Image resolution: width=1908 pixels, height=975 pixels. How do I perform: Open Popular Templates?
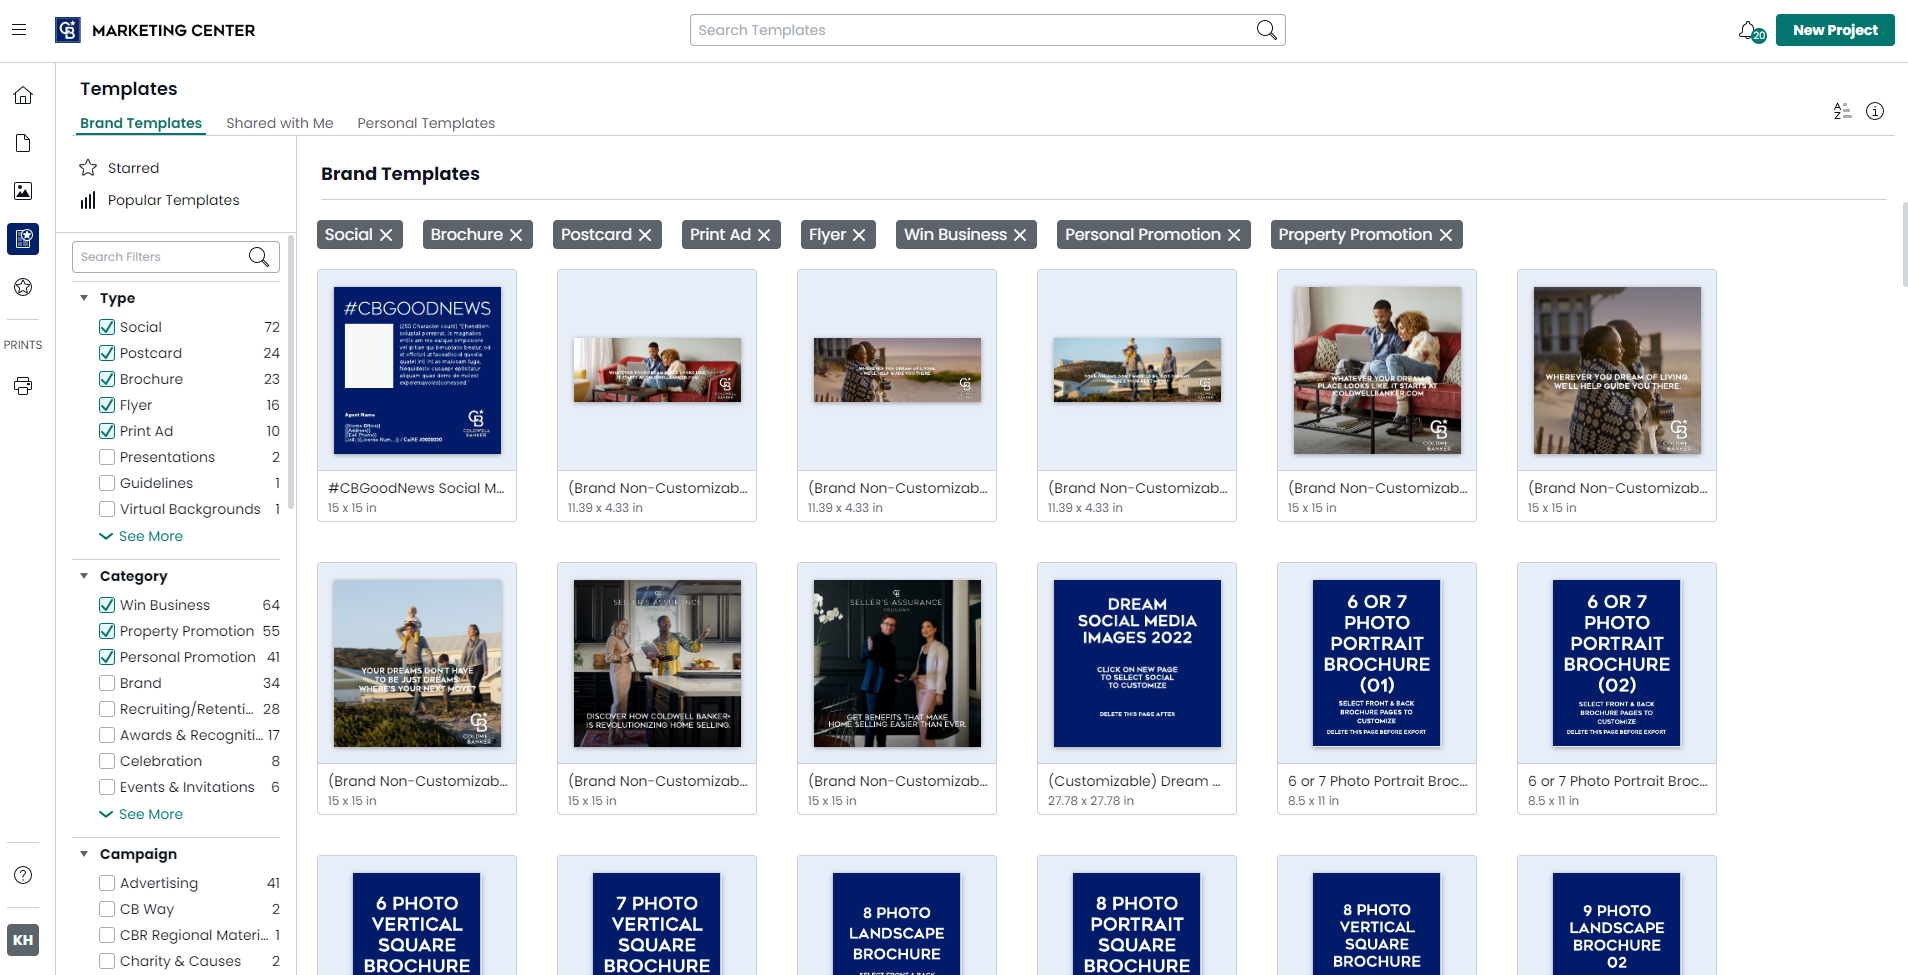[174, 200]
